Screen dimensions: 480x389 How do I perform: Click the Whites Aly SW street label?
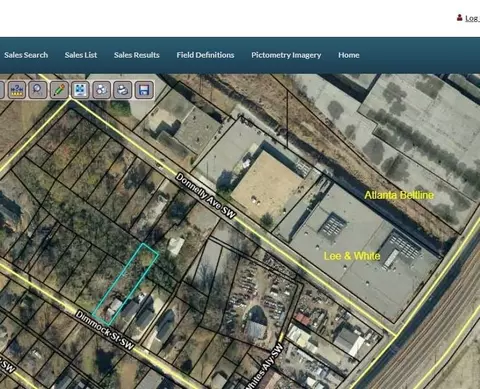coord(265,366)
